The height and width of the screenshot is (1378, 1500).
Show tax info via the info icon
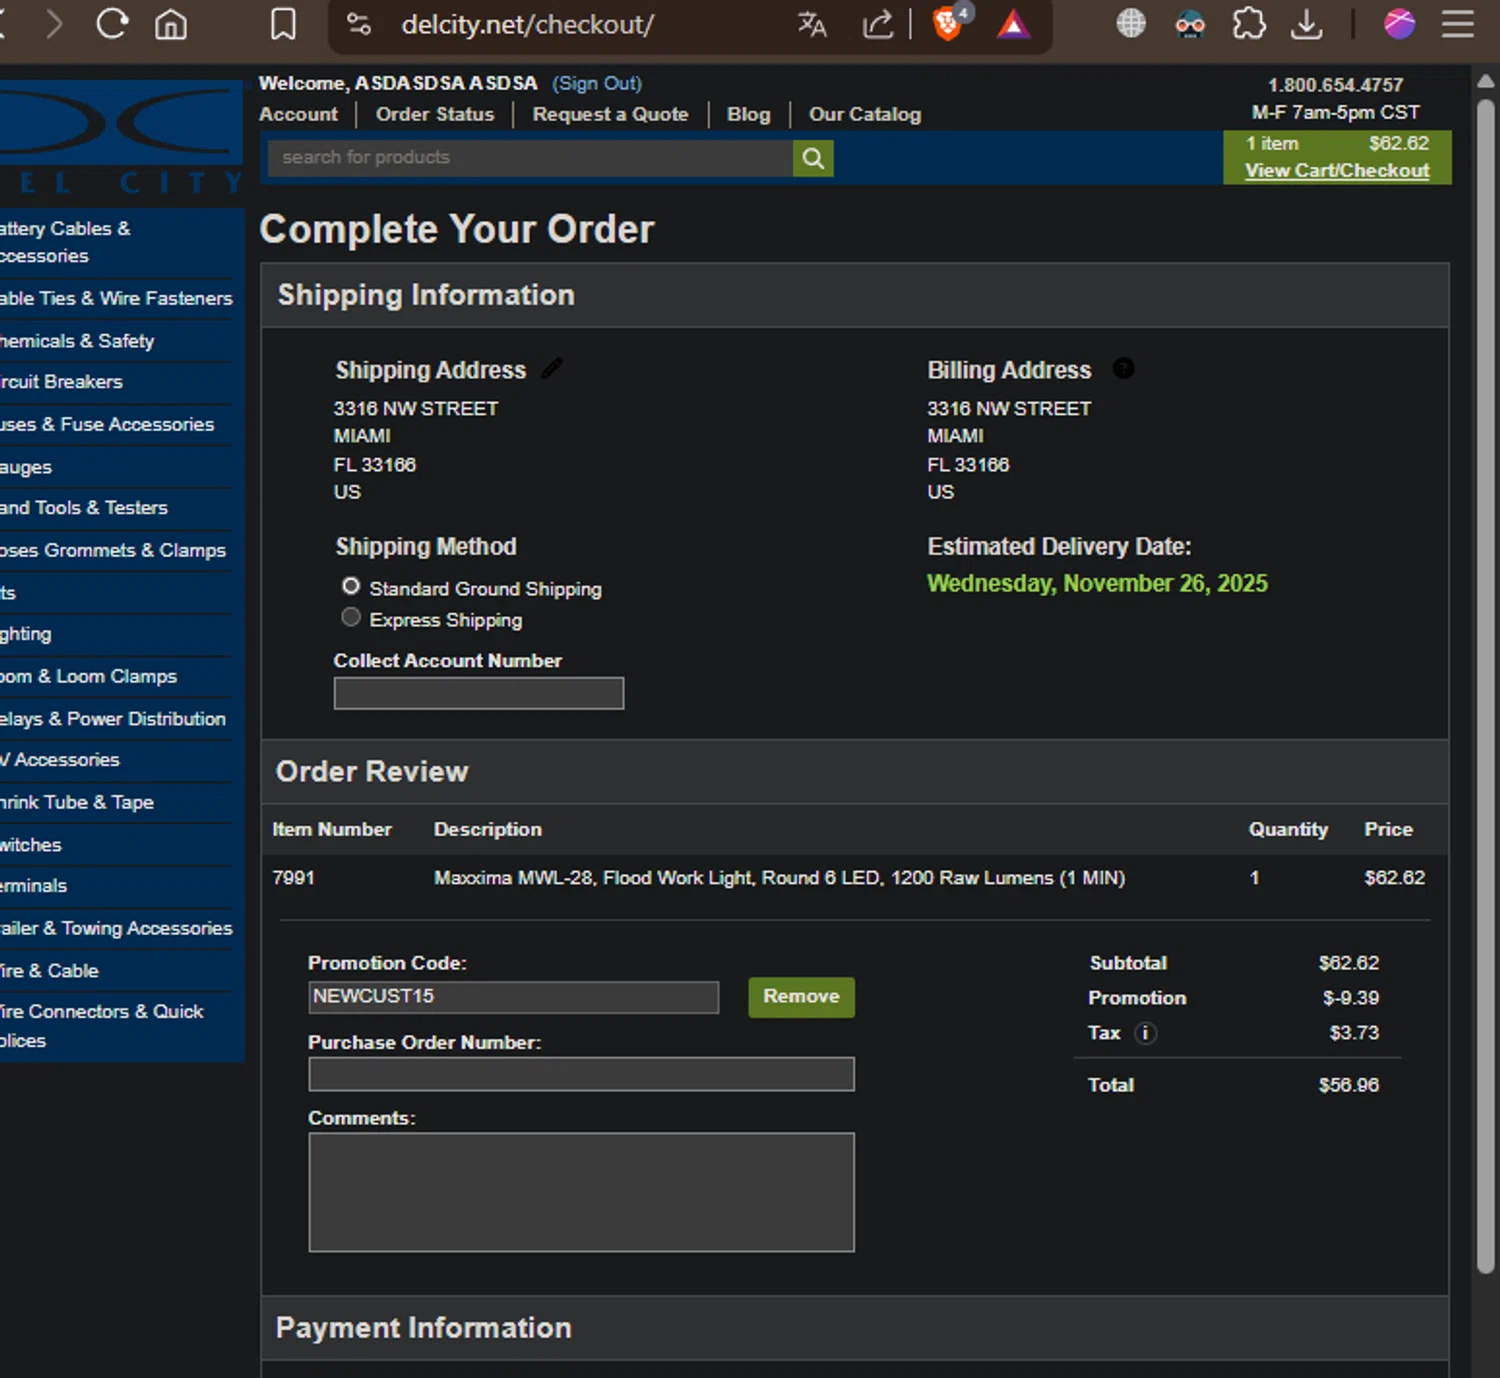[x=1146, y=1033]
